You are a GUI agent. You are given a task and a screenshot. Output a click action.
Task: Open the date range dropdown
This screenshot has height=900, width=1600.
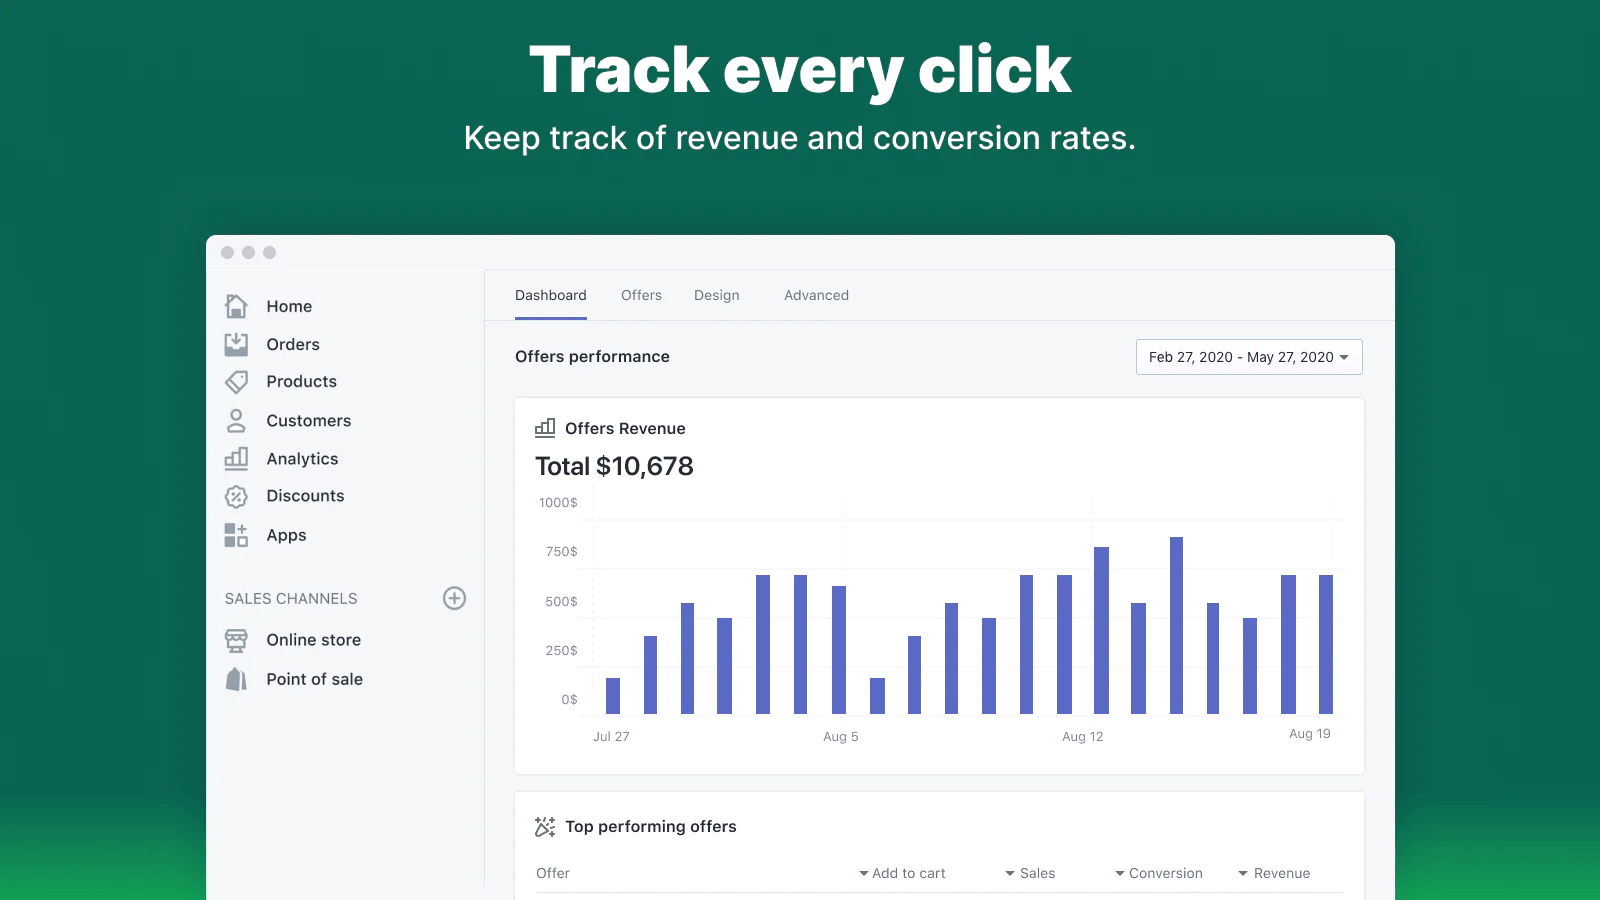(1248, 357)
